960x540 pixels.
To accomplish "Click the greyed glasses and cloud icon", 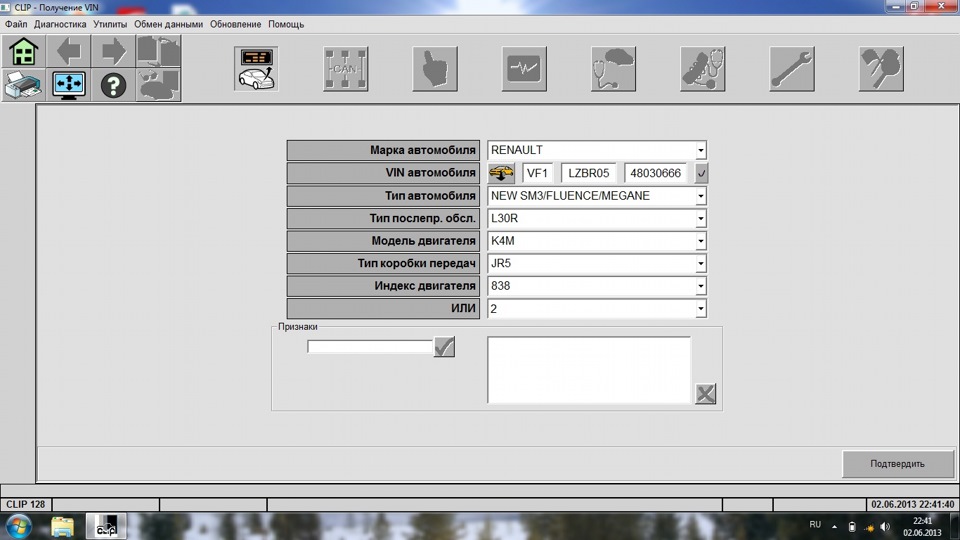I will [x=159, y=84].
